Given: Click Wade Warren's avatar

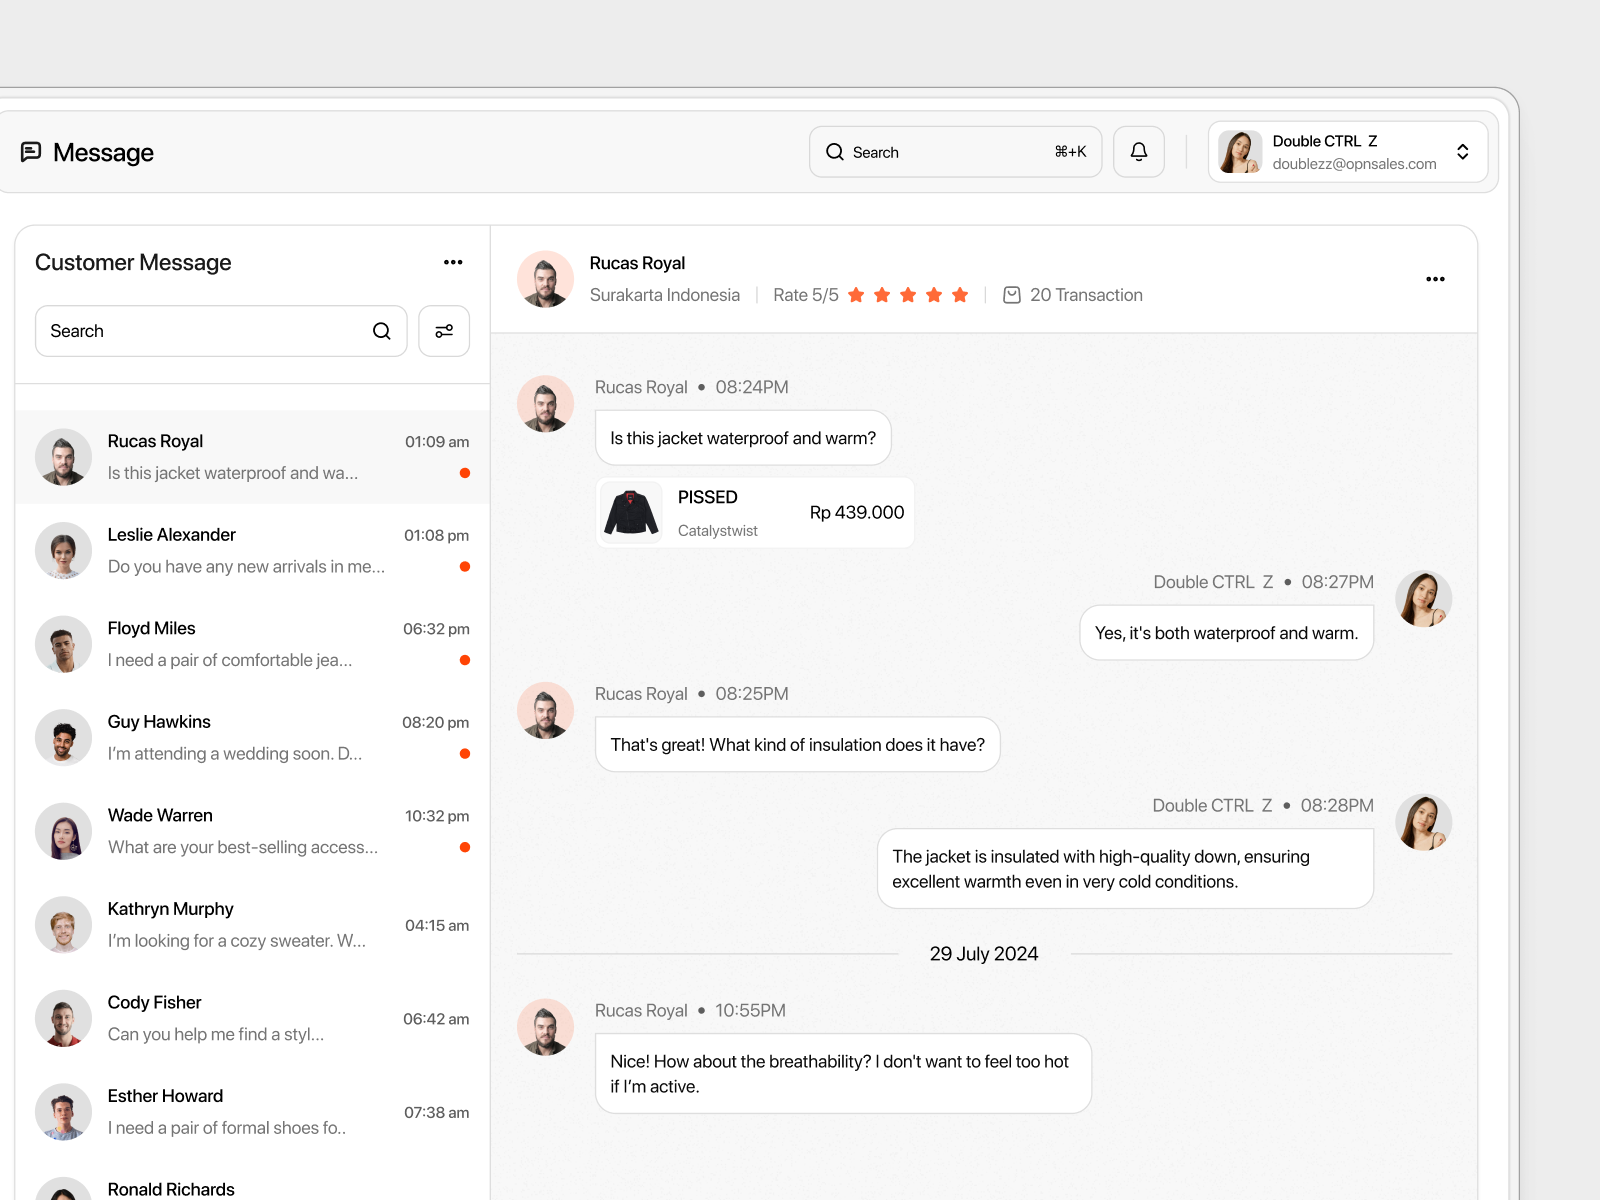Looking at the screenshot, I should coord(64,831).
